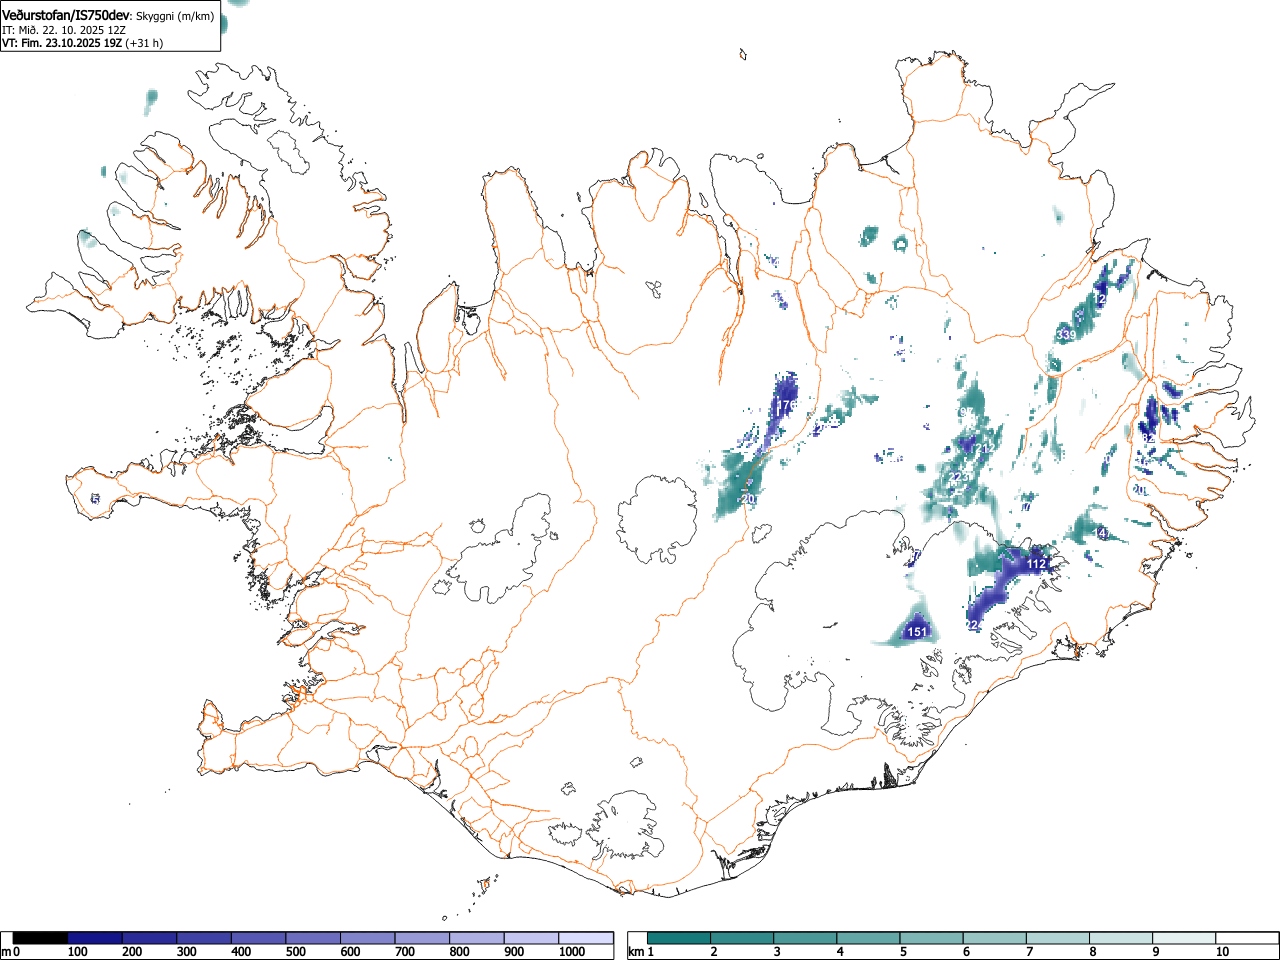Viewport: 1280px width, 960px height.
Task: Click the "m 0" label on meter scale
Action: click(x=11, y=952)
